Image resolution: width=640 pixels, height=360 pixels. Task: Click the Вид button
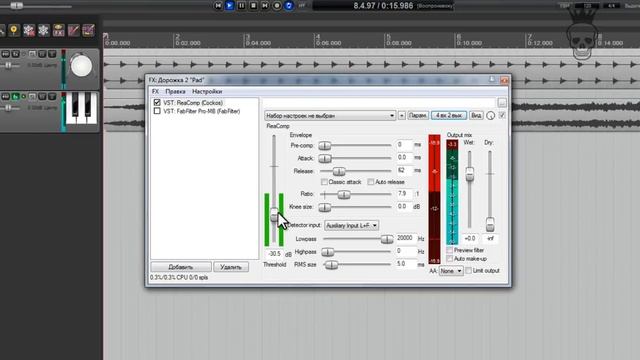pos(476,116)
